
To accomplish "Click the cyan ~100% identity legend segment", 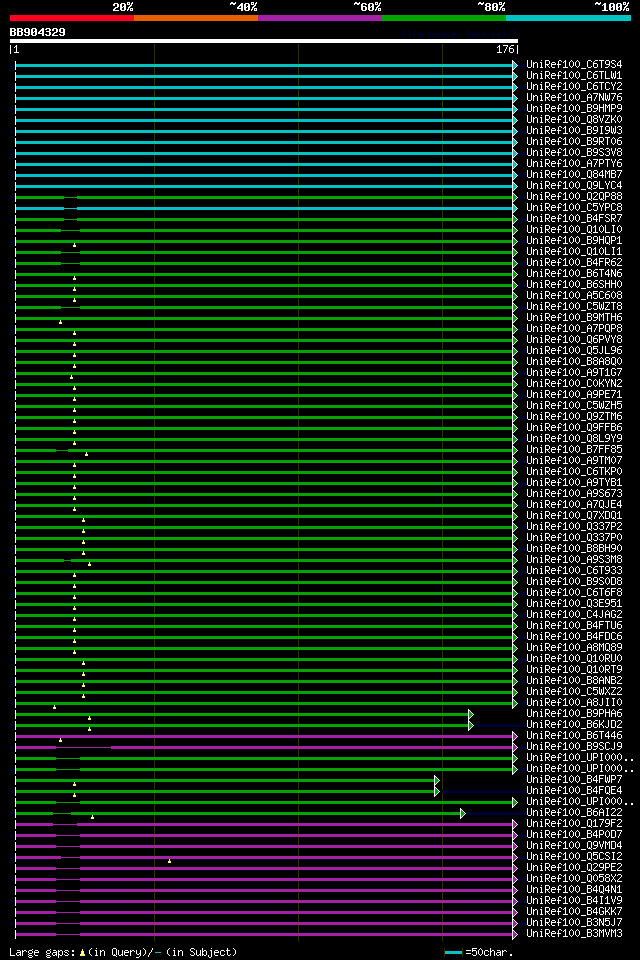I will pyautogui.click(x=568, y=18).
